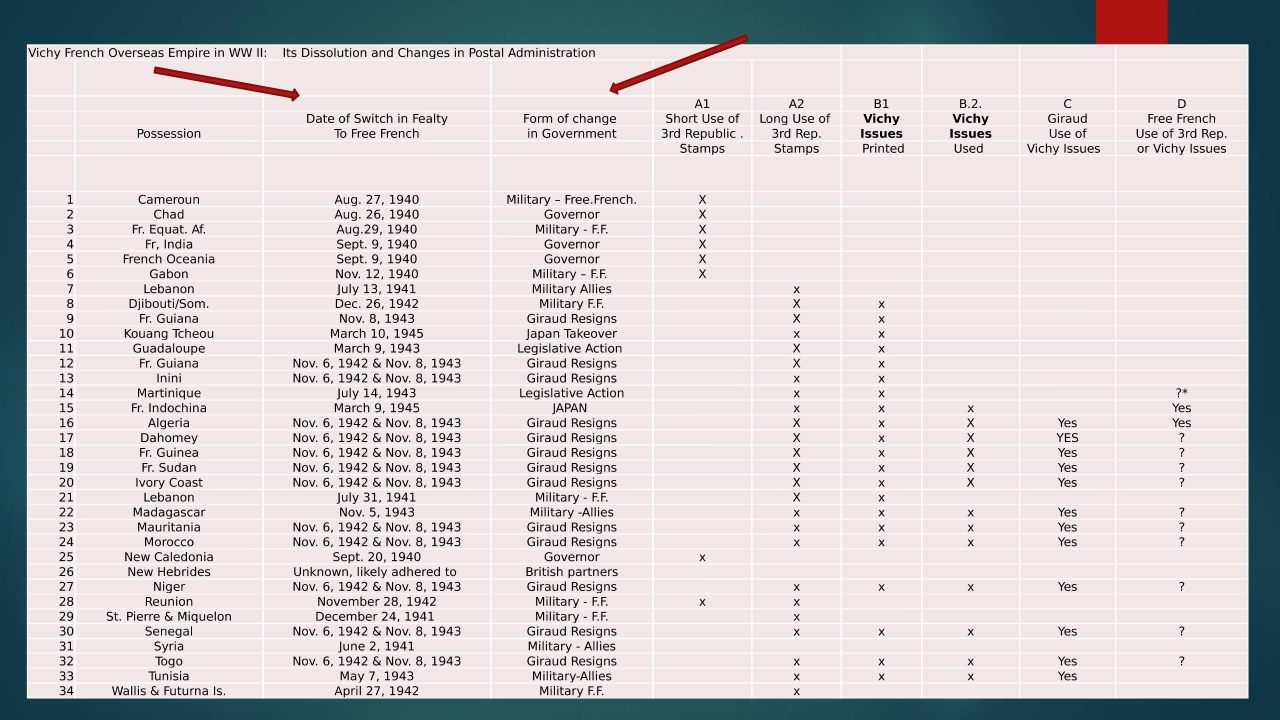This screenshot has width=1280, height=720.
Task: Click the 'Date of Switch in Fealty' header
Action: [x=377, y=119]
